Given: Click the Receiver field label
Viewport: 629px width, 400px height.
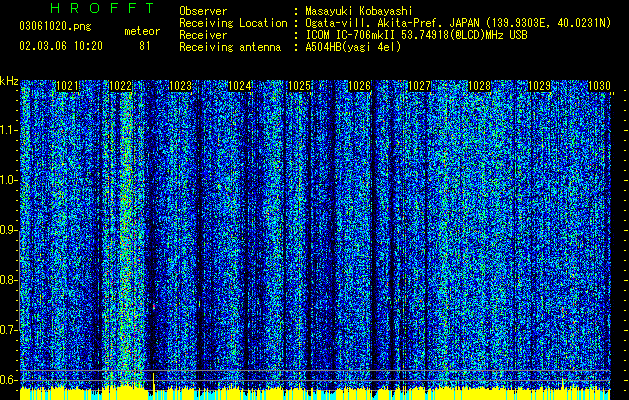Looking at the screenshot, I should pos(203,35).
